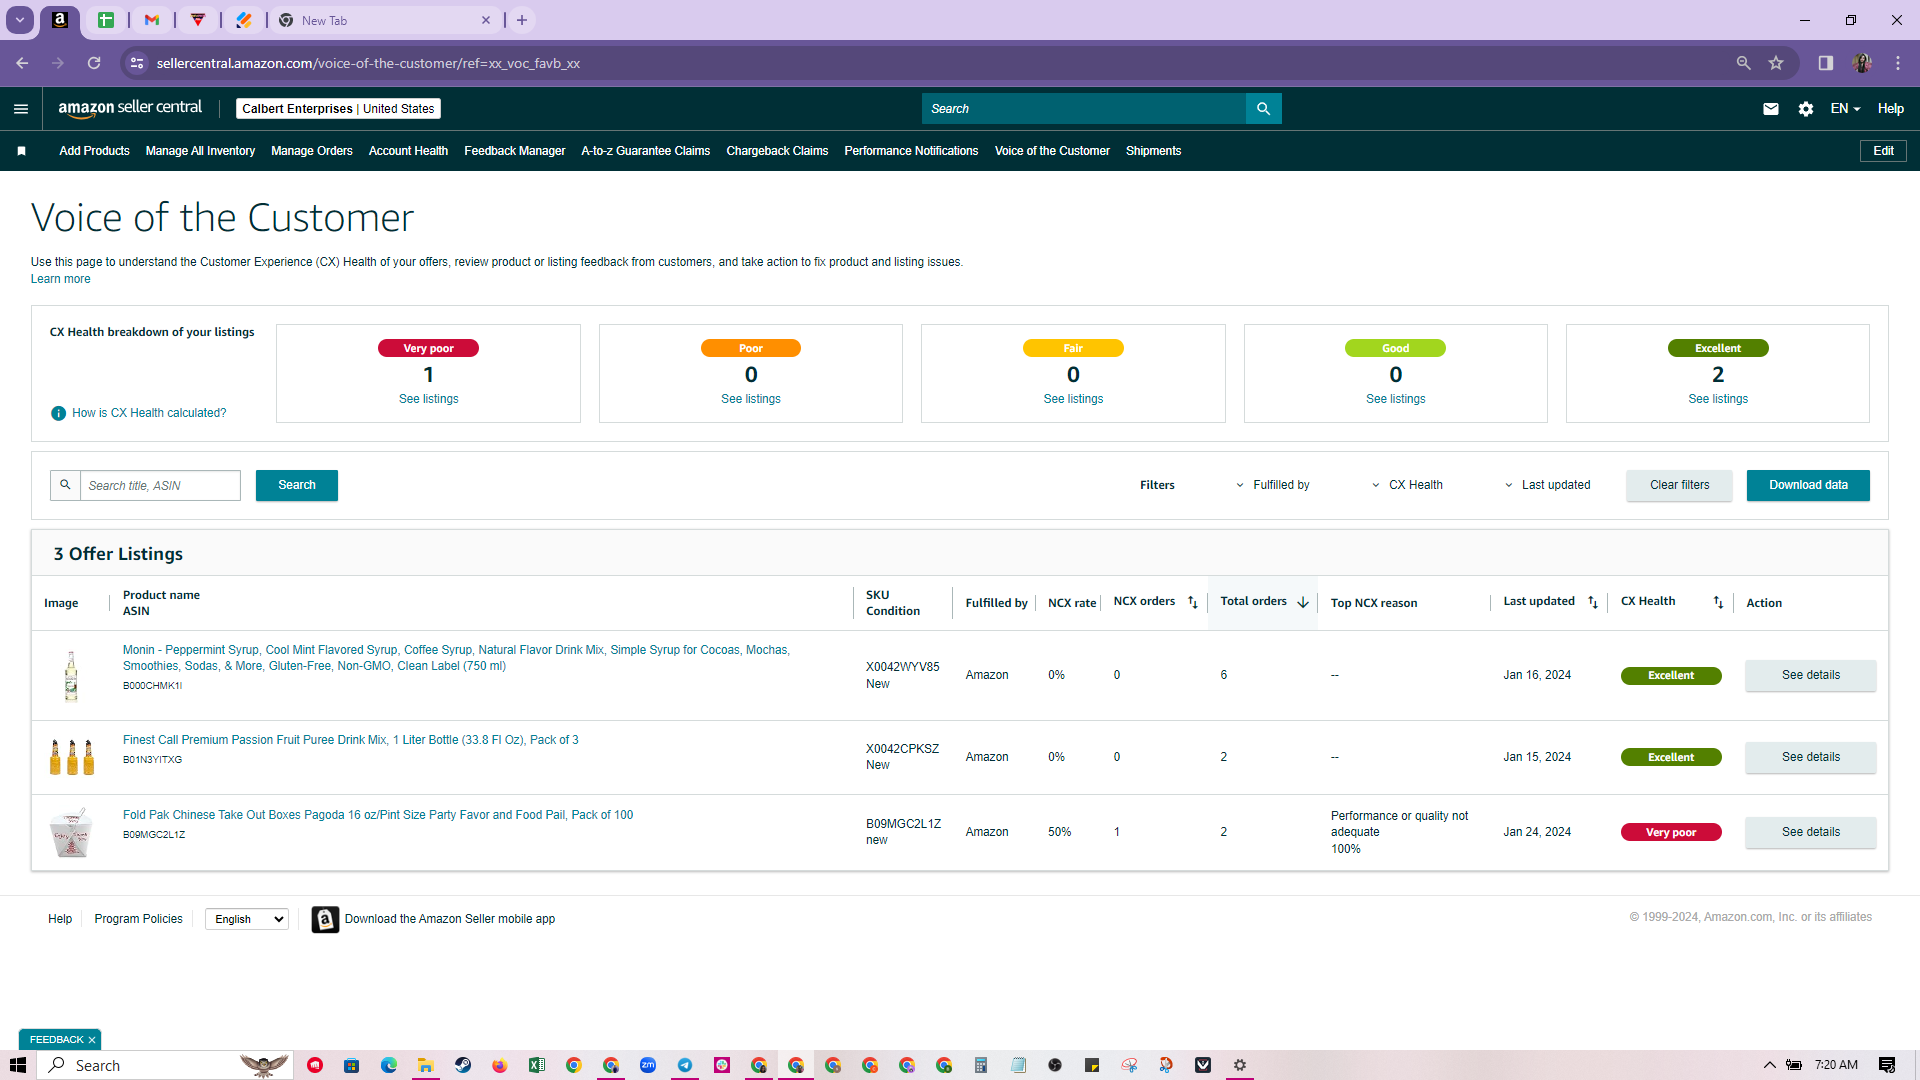Viewport: 1920px width, 1080px height.
Task: Open Excel from the taskbar
Action: pyautogui.click(x=537, y=1065)
